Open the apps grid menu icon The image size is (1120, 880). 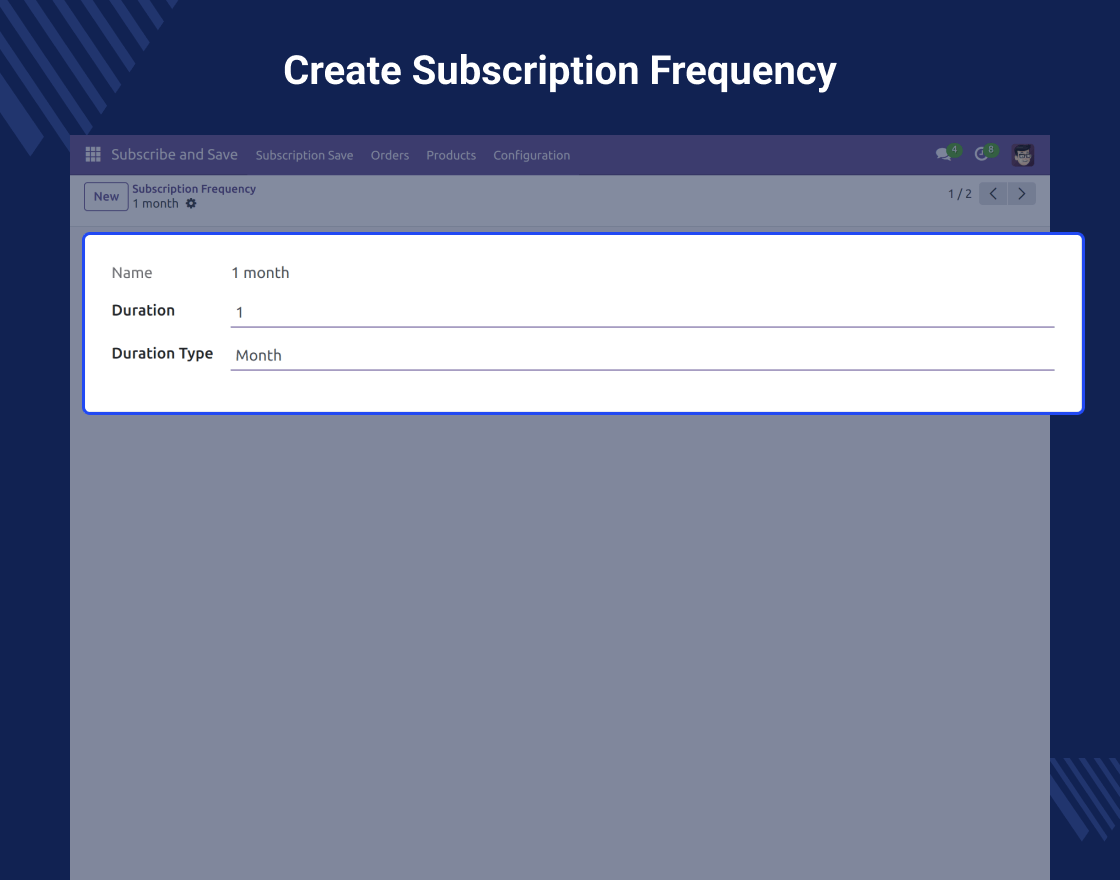click(x=93, y=154)
